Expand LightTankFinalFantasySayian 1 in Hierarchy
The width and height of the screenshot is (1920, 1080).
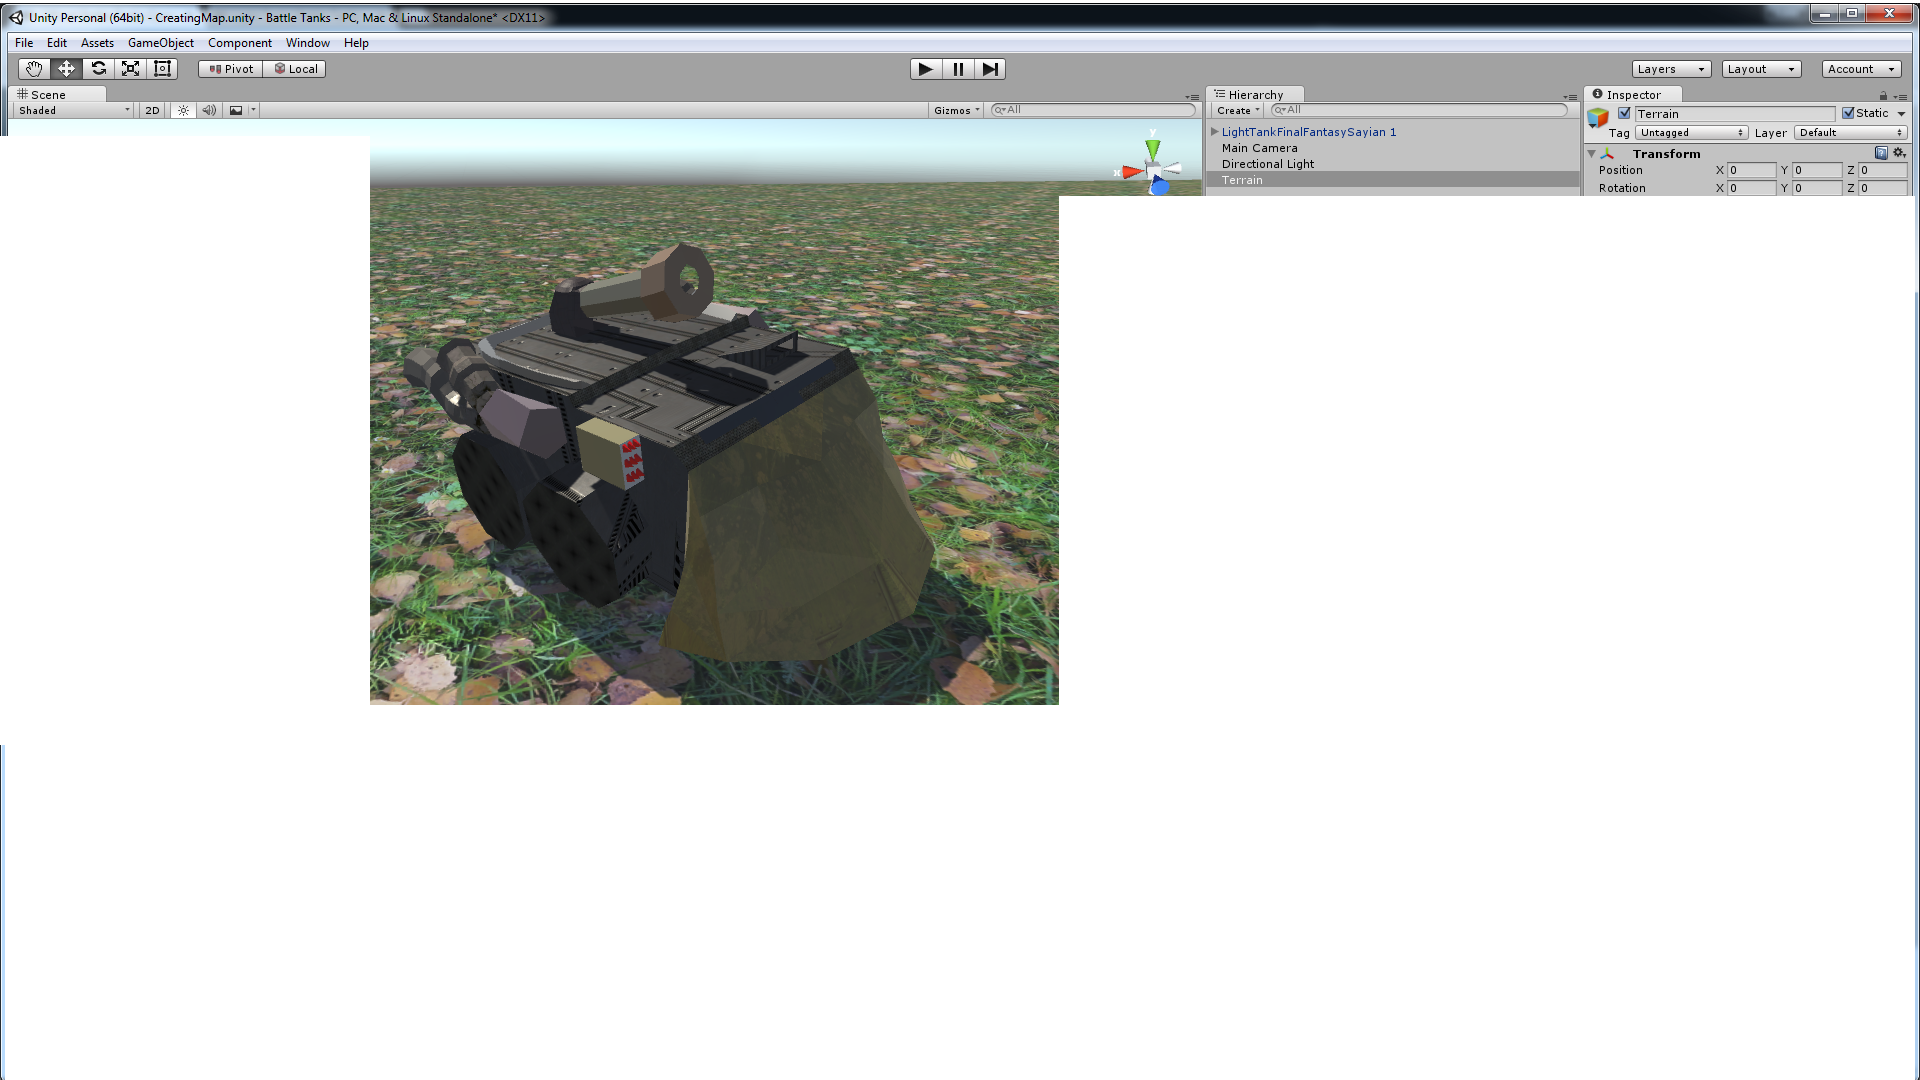click(x=1214, y=132)
